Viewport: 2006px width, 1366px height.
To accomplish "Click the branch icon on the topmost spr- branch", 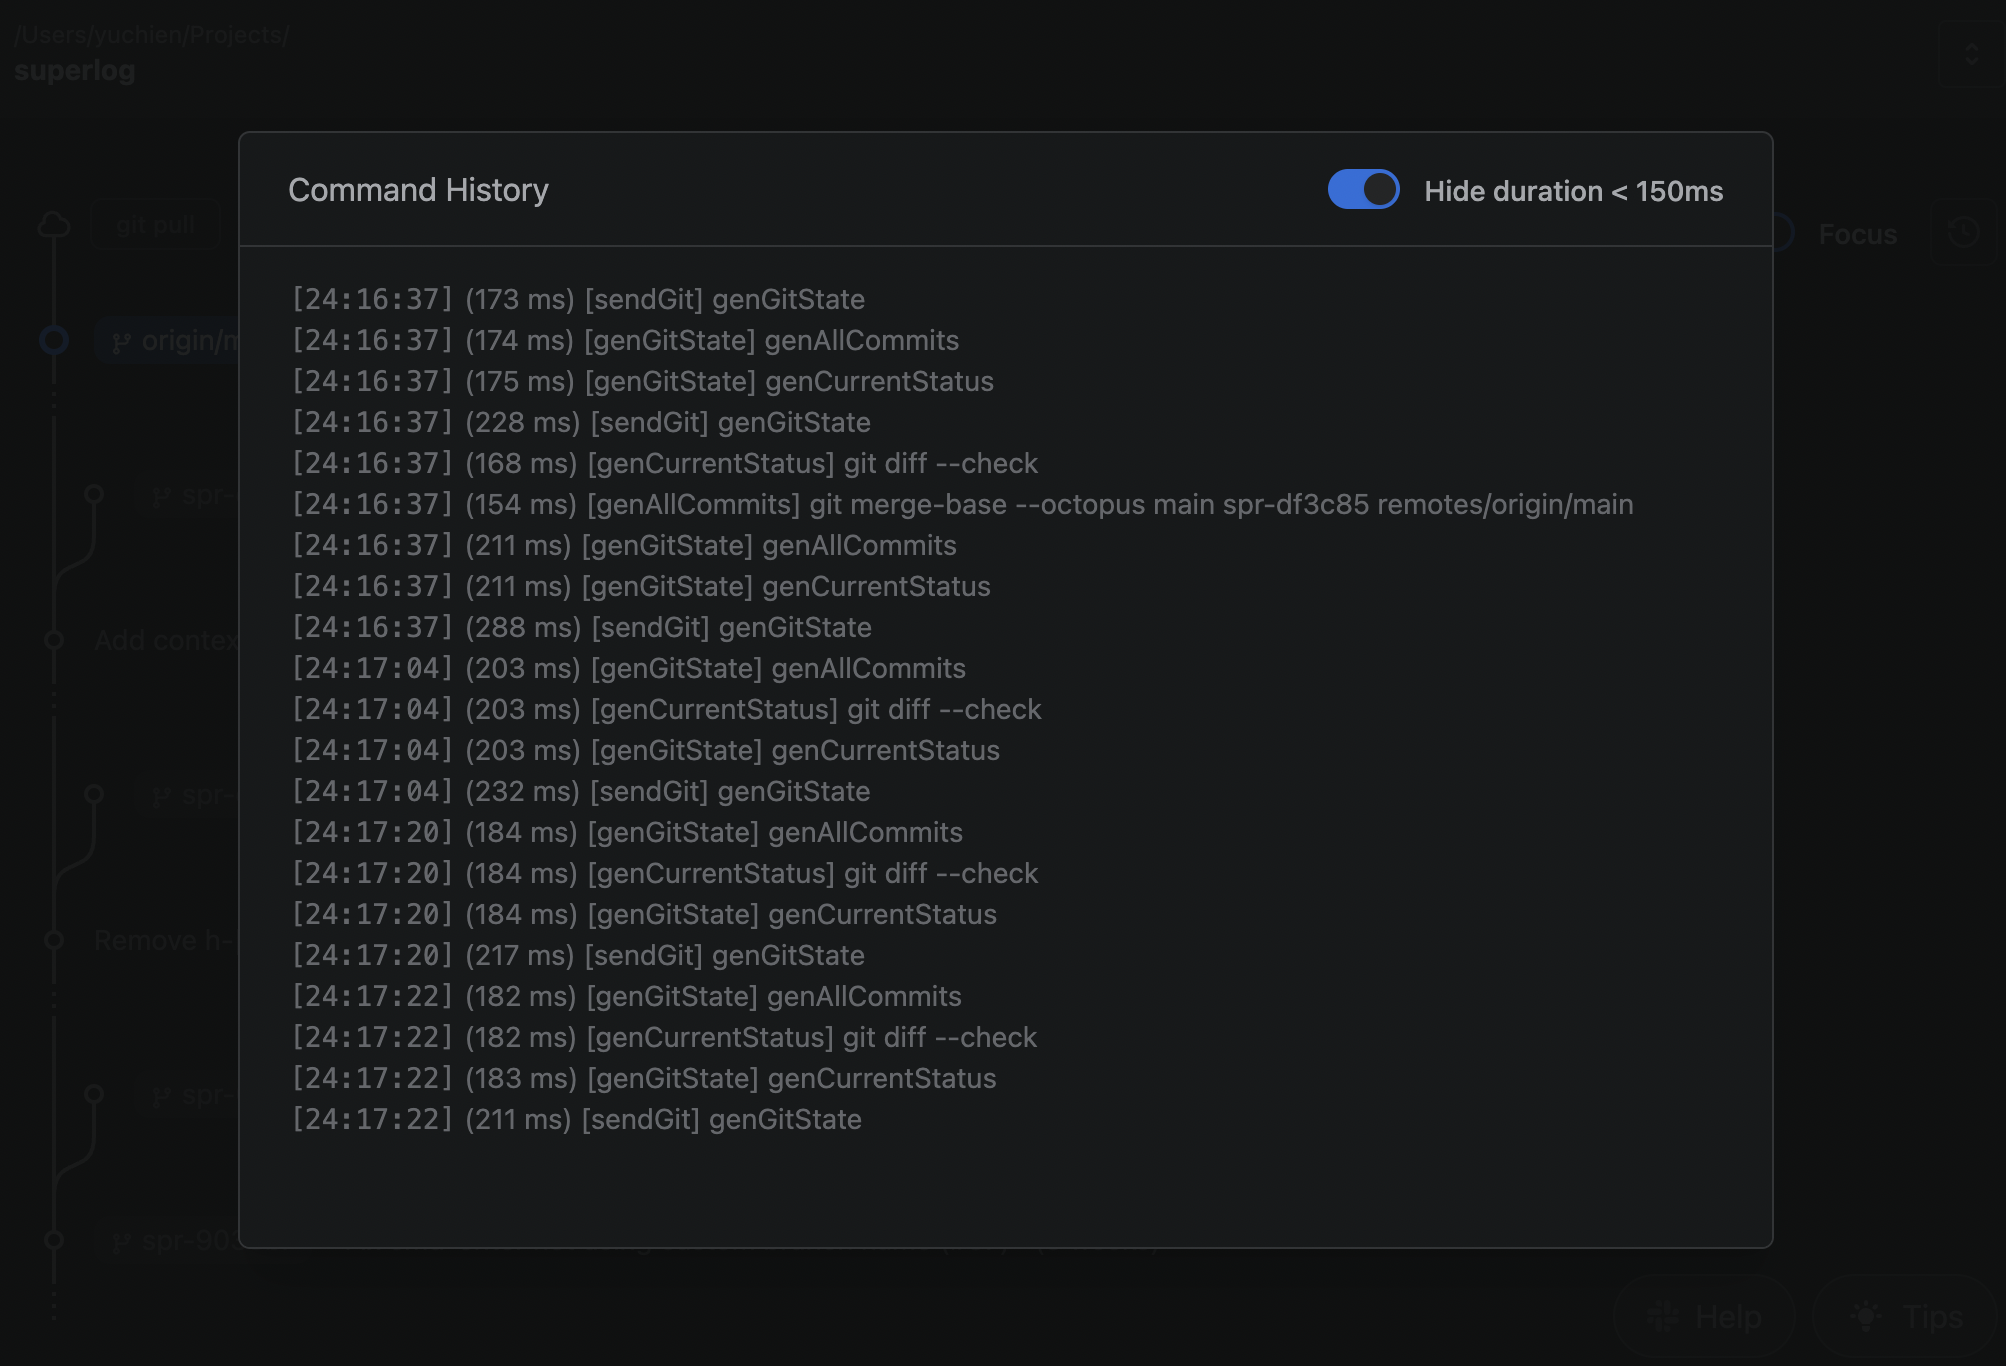I will (159, 500).
